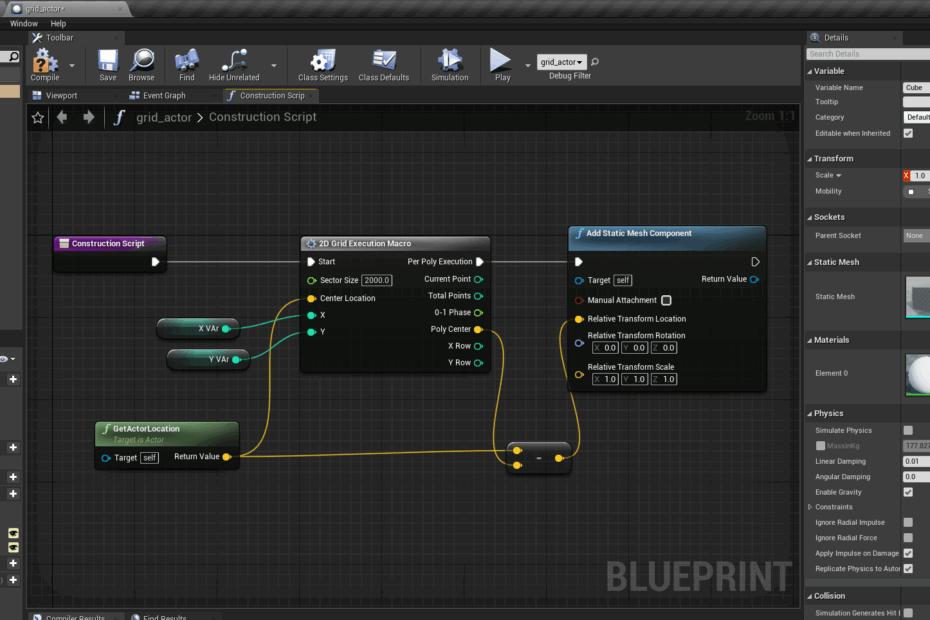
Task: Toggle the Editable when Inherited checkbox
Action: click(x=908, y=133)
